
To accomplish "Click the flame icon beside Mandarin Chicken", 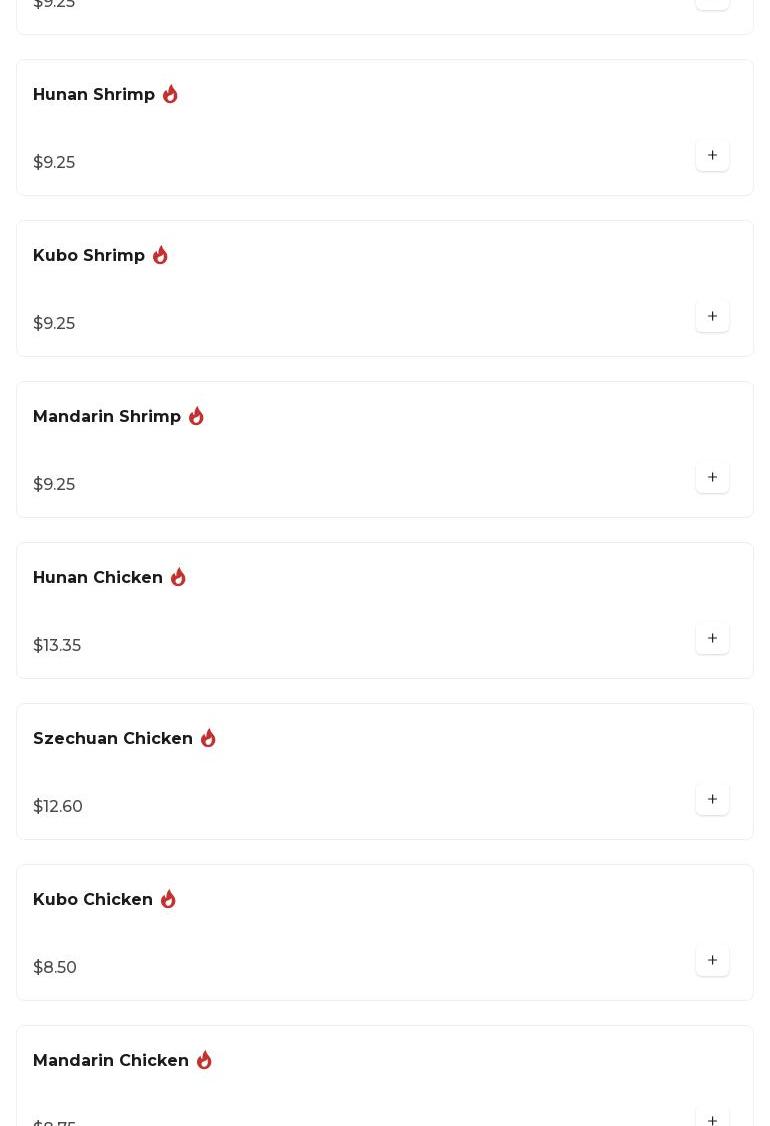I will [204, 1060].
